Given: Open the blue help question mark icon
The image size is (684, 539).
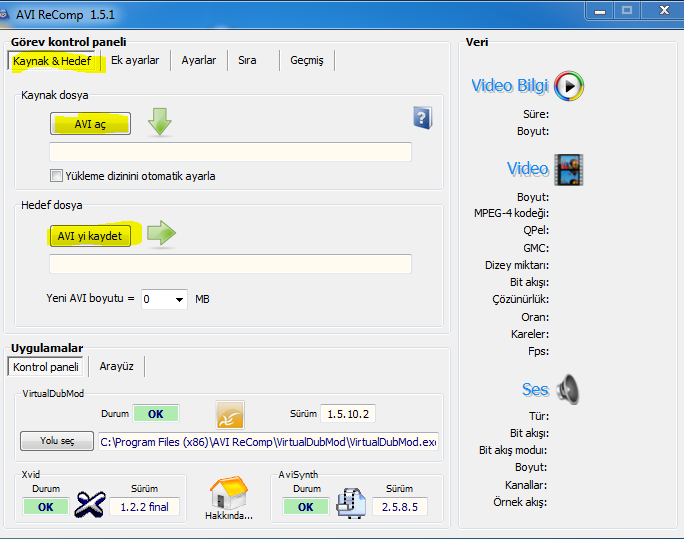Looking at the screenshot, I should 422,118.
